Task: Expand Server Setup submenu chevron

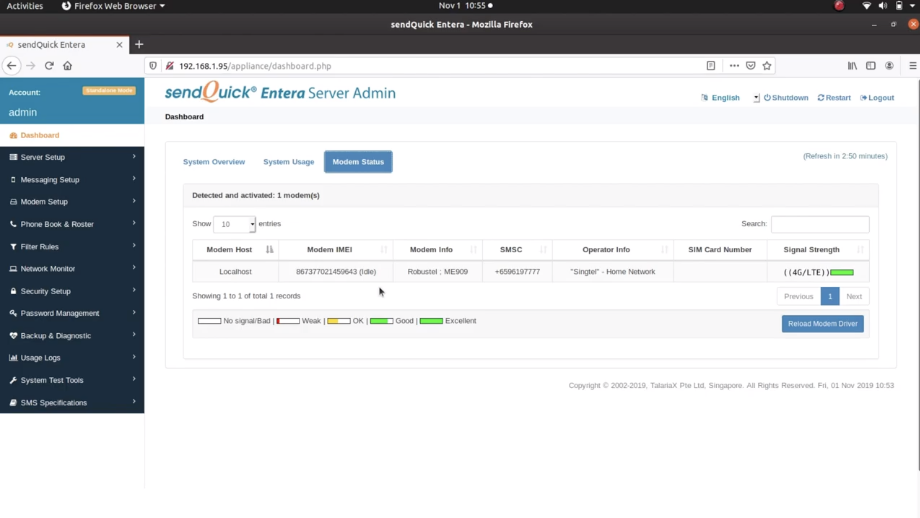Action: click(134, 157)
